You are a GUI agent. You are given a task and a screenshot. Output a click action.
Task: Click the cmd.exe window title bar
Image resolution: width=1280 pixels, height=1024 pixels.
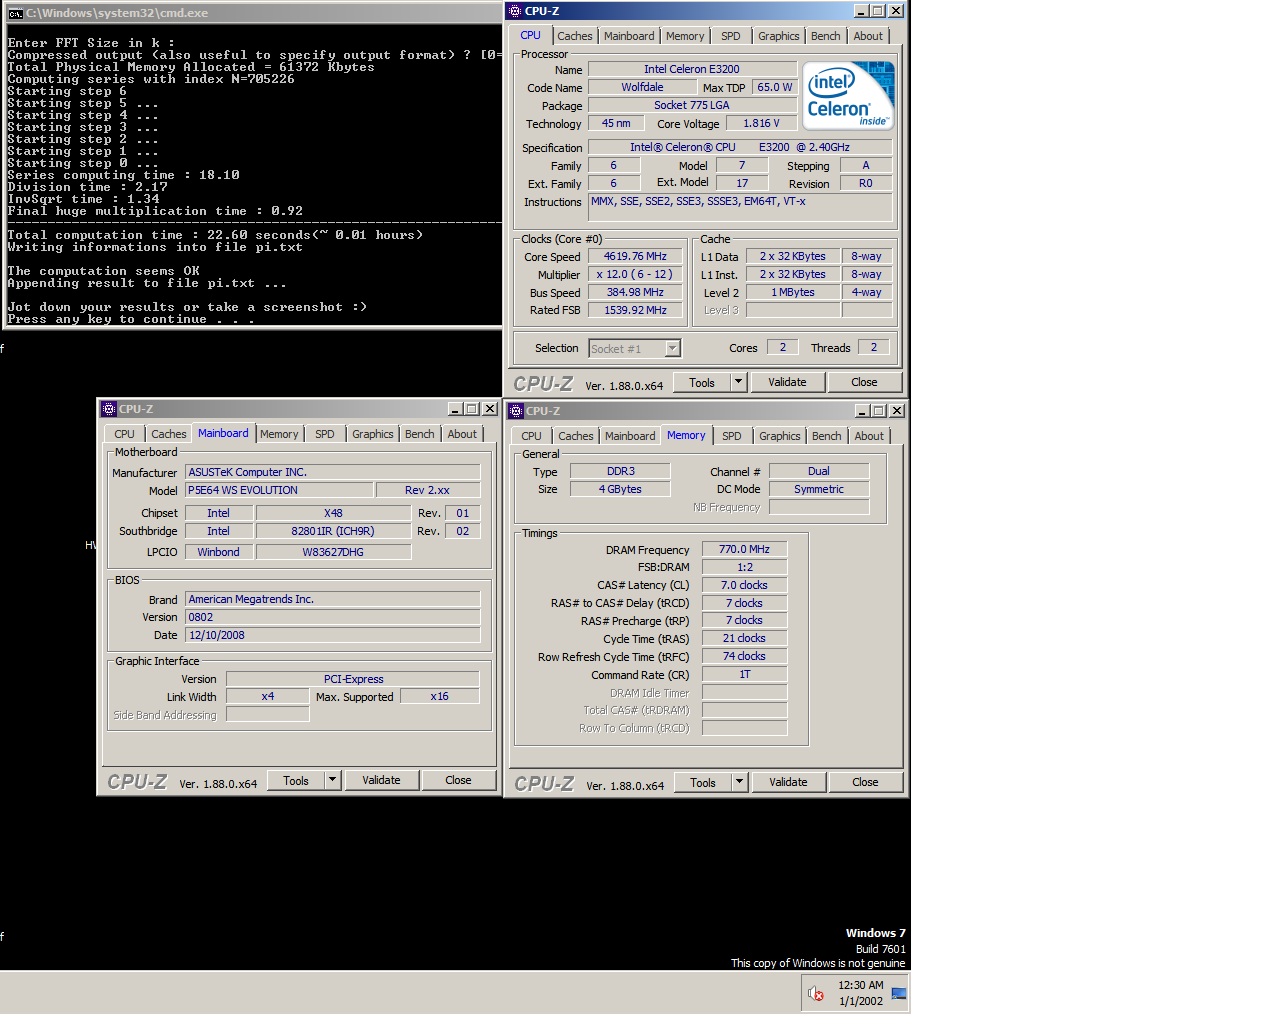(252, 13)
